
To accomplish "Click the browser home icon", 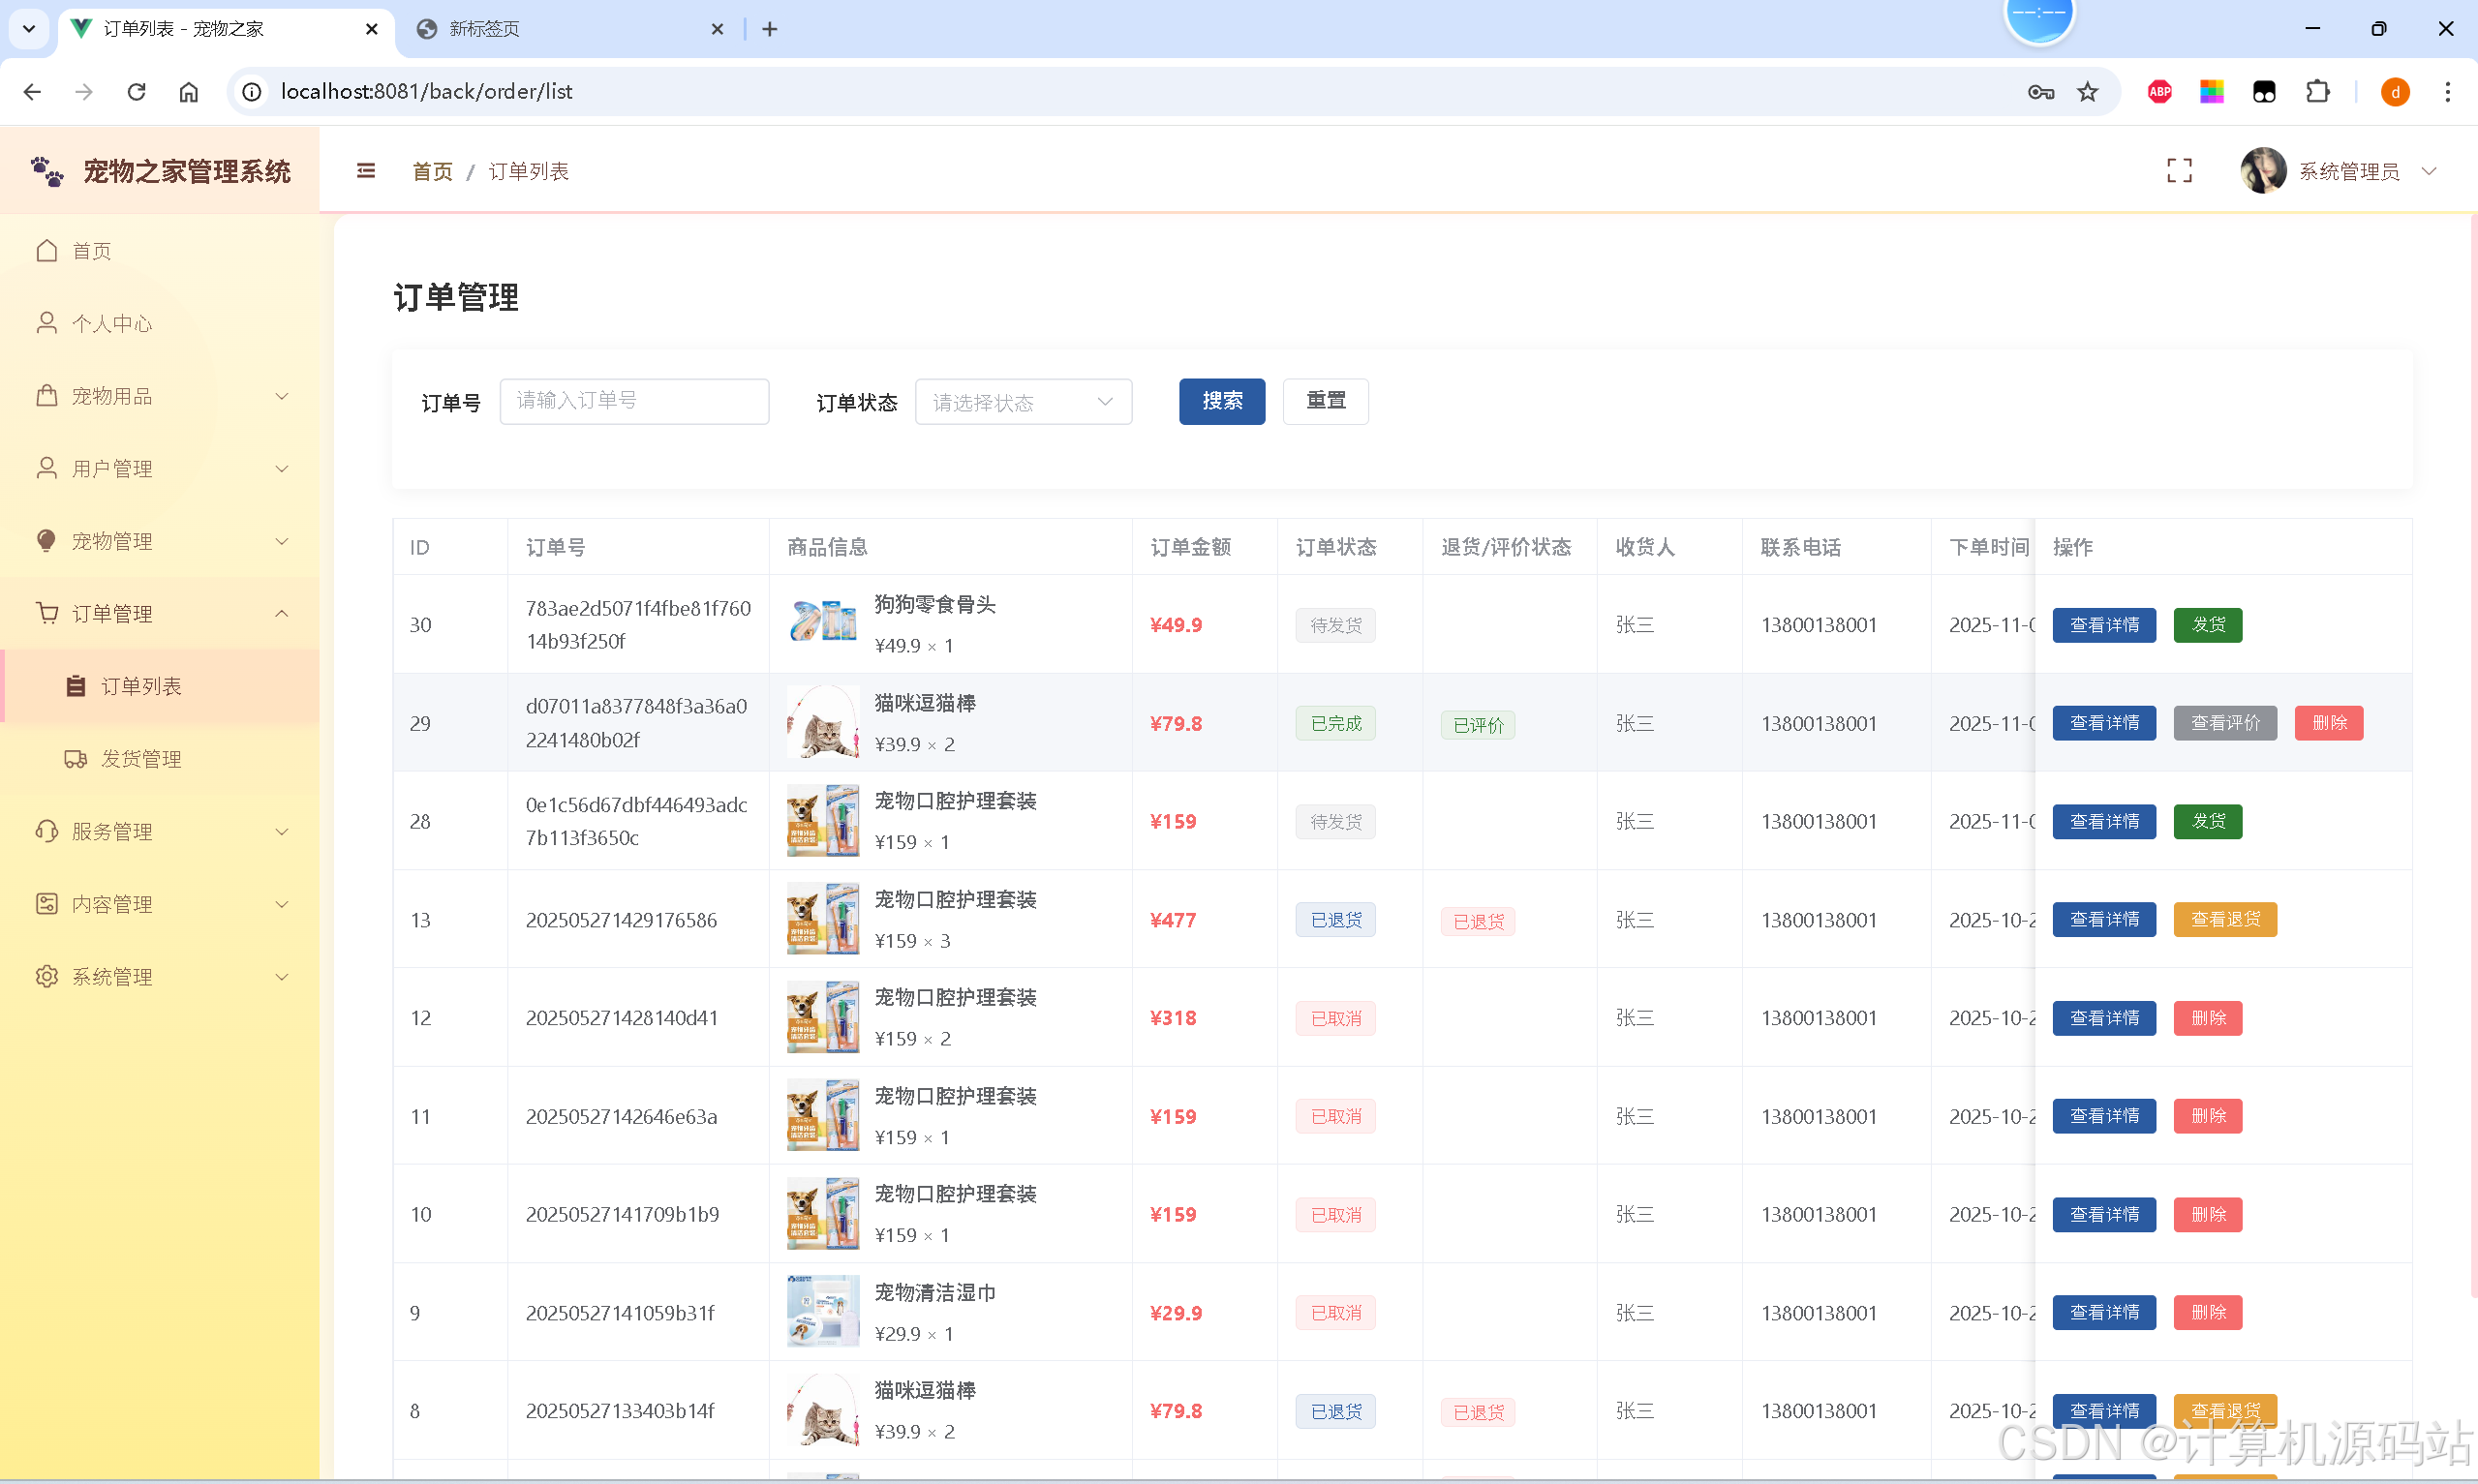I will point(189,92).
